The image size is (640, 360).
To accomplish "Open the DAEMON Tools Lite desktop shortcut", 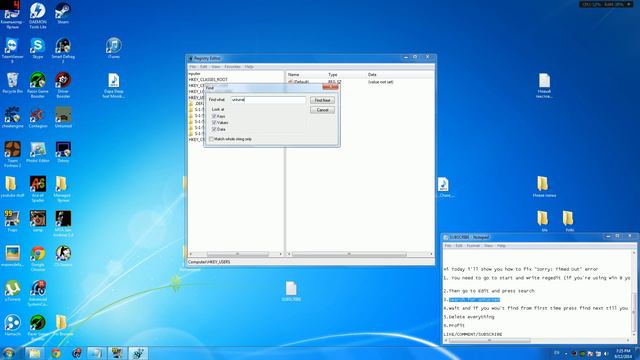I will pyautogui.click(x=38, y=16).
